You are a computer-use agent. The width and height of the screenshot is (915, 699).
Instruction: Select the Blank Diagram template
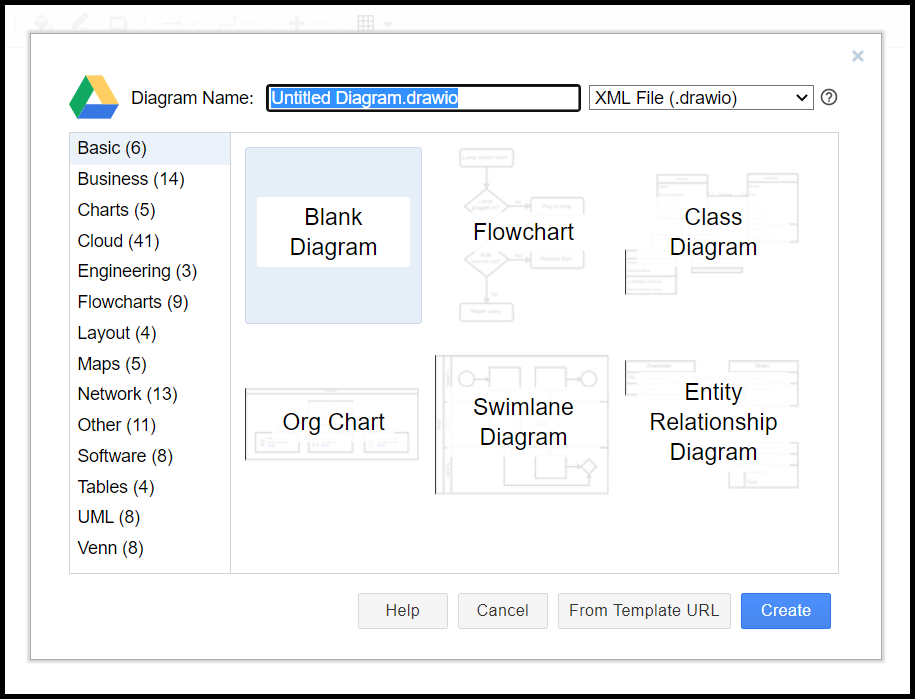(x=333, y=235)
